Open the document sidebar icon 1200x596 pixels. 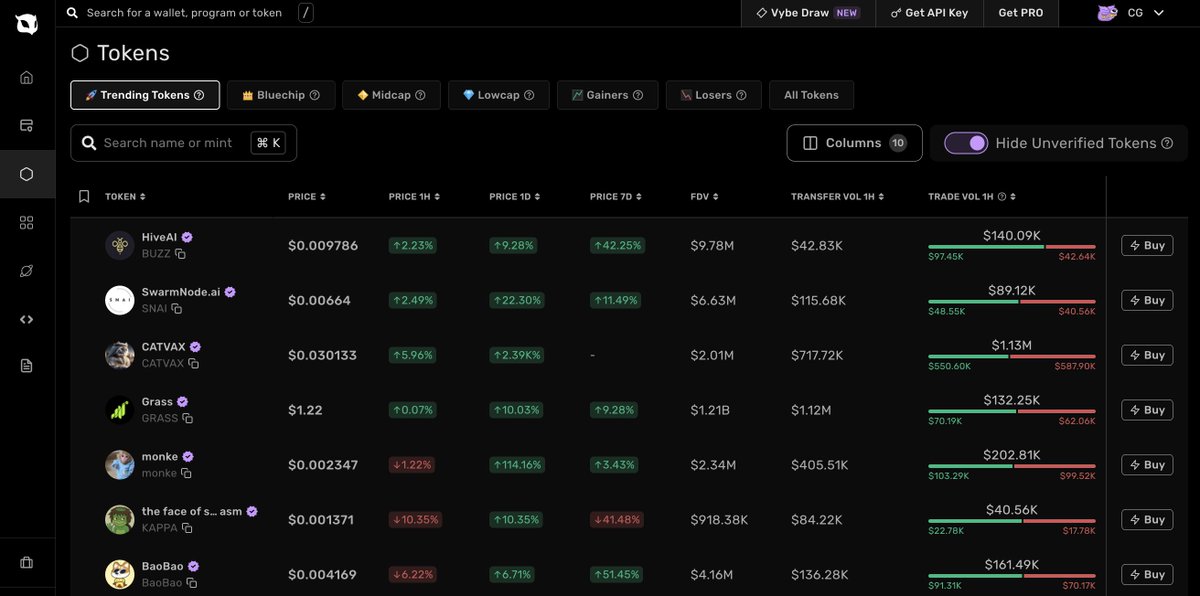point(27,366)
